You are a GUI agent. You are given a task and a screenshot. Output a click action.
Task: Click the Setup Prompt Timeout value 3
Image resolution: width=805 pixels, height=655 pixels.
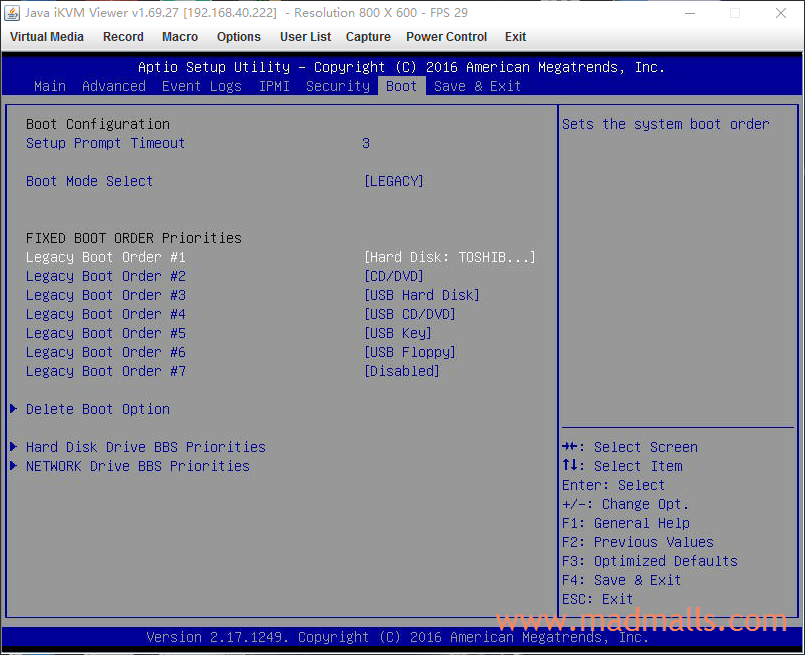pos(366,143)
